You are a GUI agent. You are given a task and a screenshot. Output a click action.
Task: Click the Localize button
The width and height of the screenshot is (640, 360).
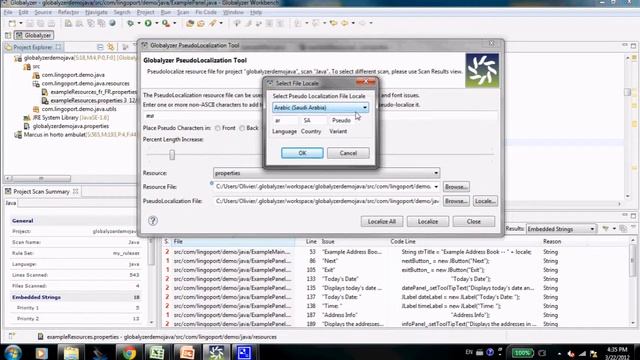[428, 221]
